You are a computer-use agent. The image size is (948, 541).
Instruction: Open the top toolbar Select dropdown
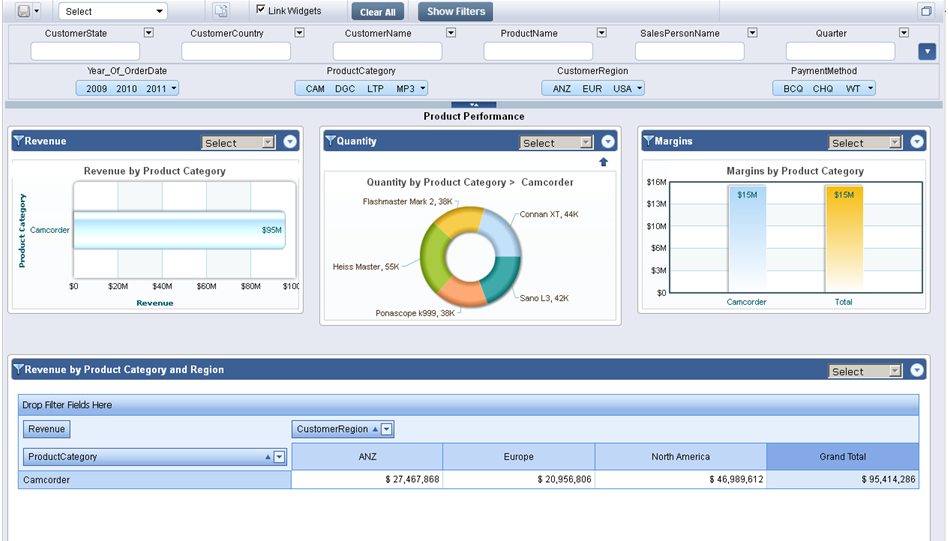pos(113,12)
